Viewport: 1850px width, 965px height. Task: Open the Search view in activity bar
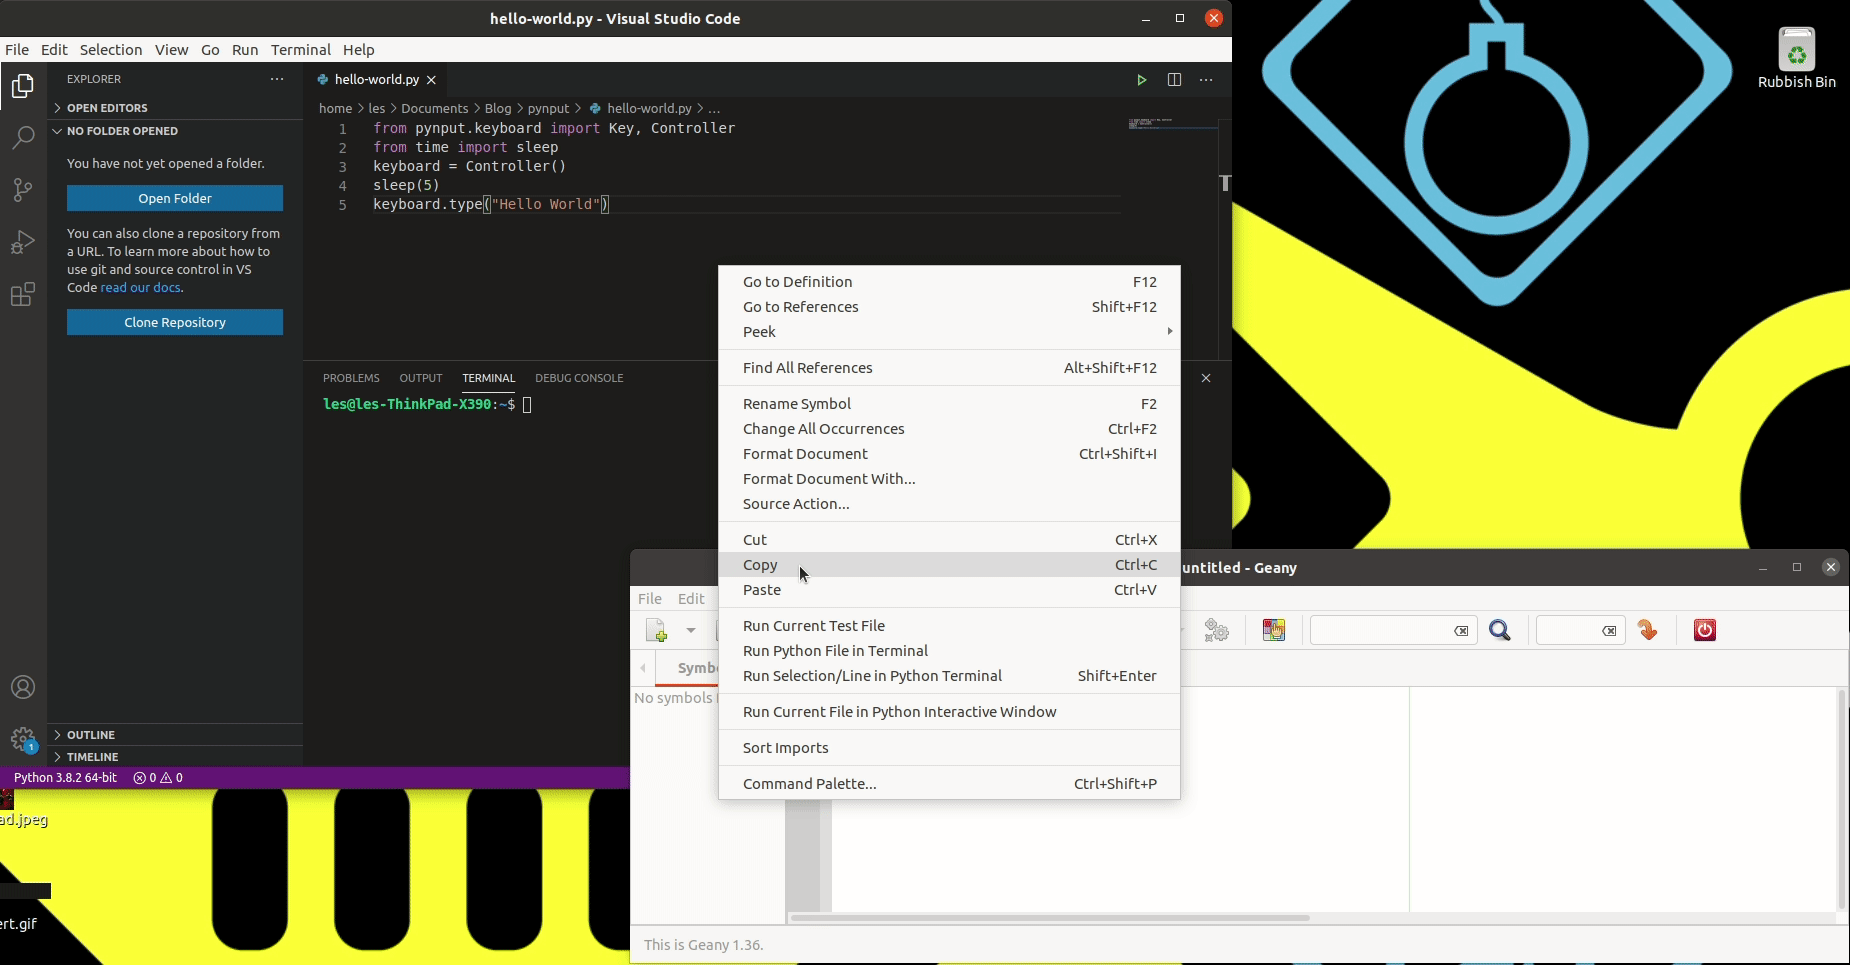click(x=23, y=138)
